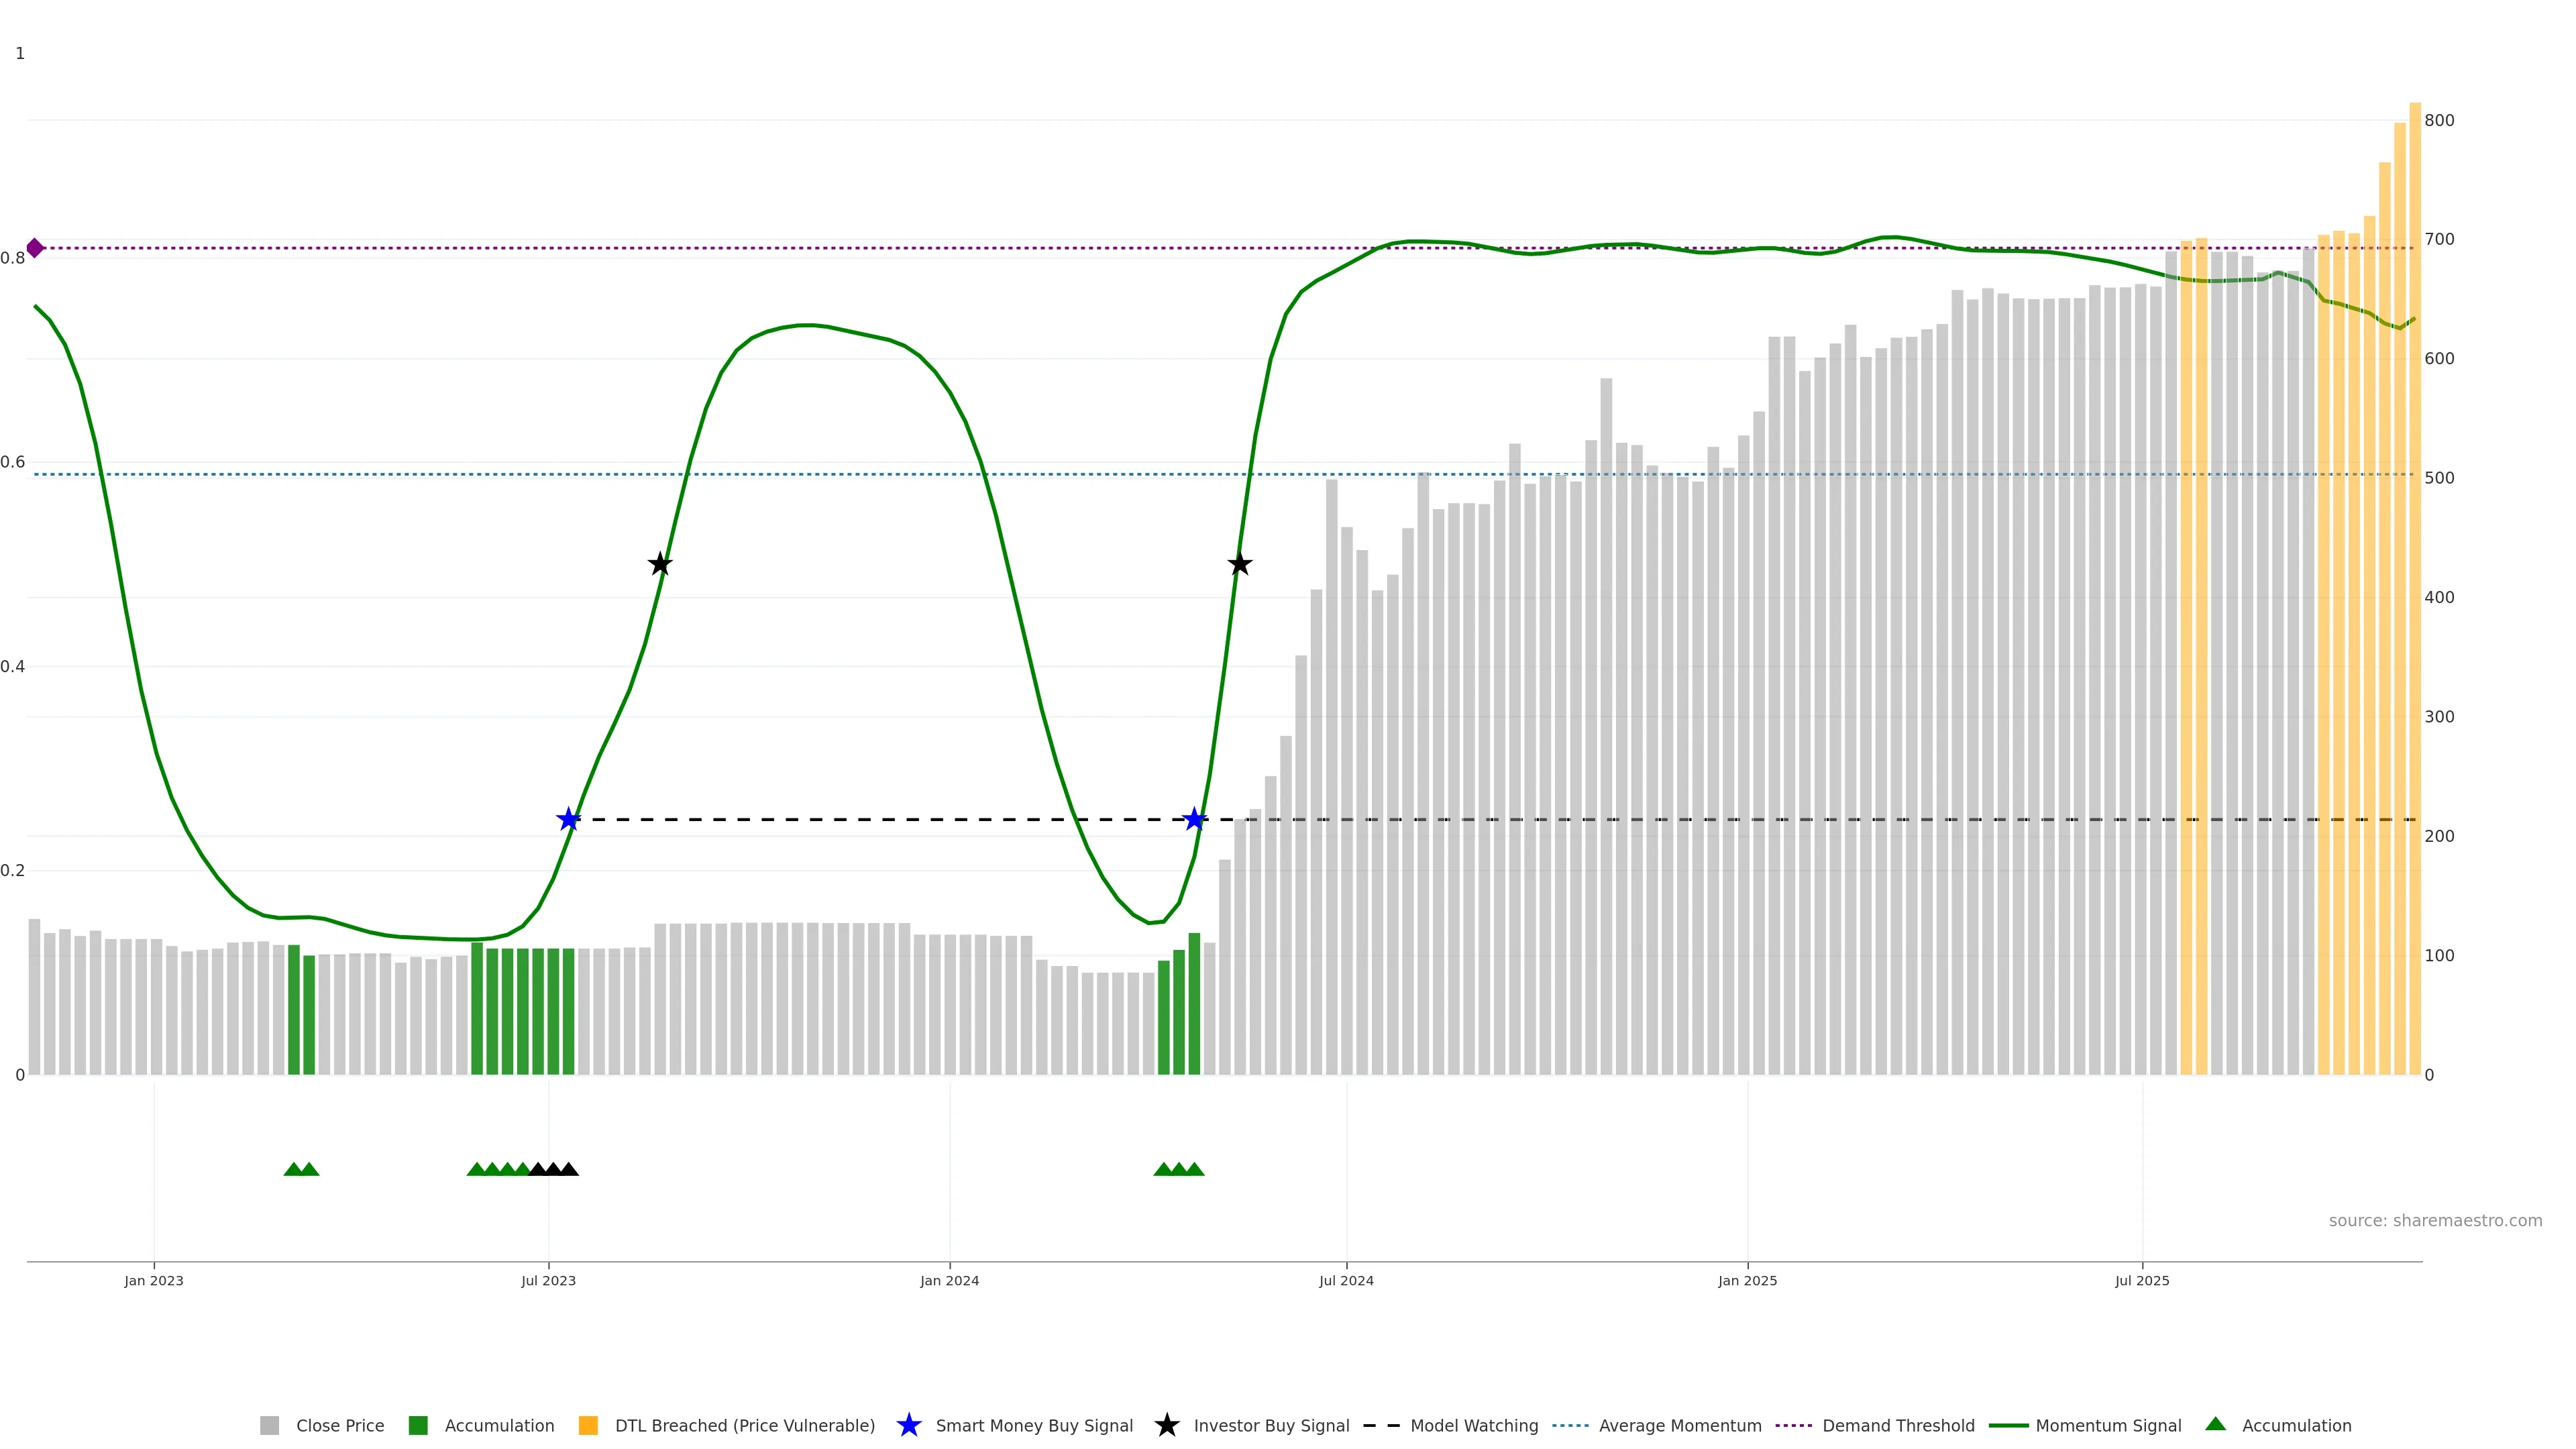This screenshot has height=1449, width=2576.
Task: Click the green Accumulation square legend swatch
Action: pos(419,1425)
